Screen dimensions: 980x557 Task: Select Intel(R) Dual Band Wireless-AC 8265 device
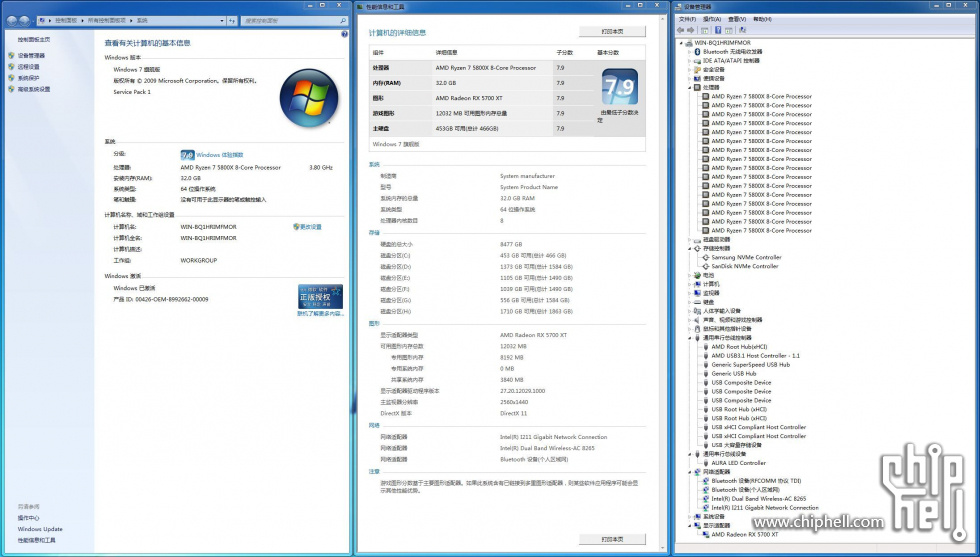[x=759, y=499]
